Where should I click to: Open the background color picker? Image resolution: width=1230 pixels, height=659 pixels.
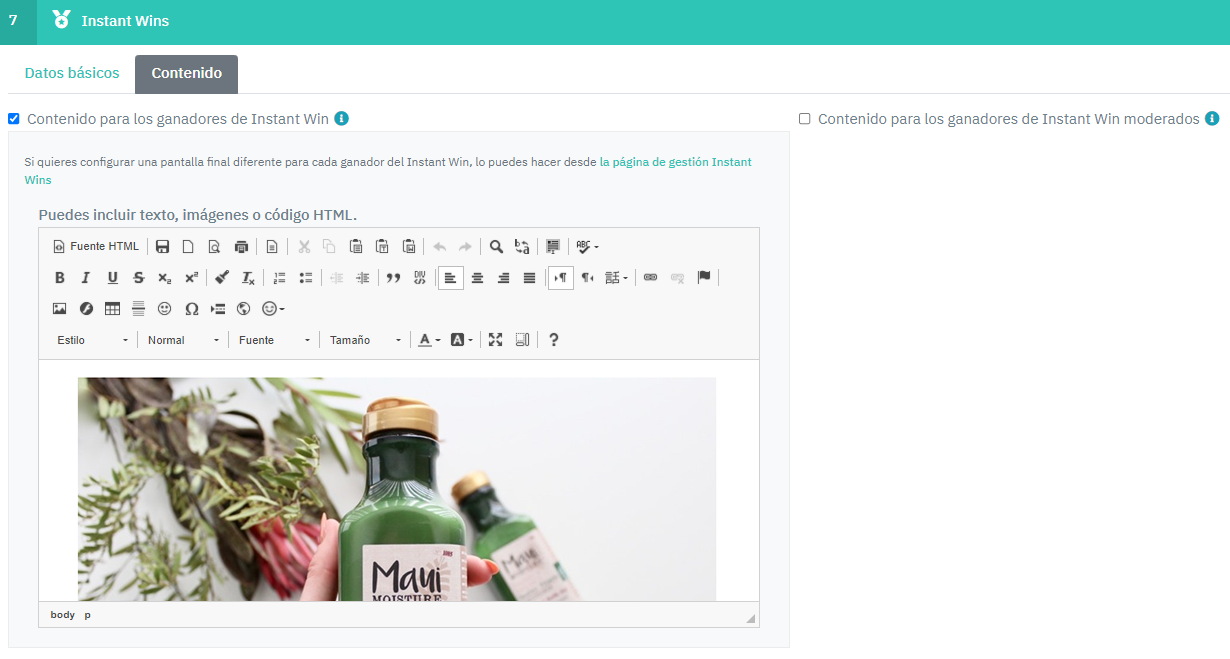[461, 340]
